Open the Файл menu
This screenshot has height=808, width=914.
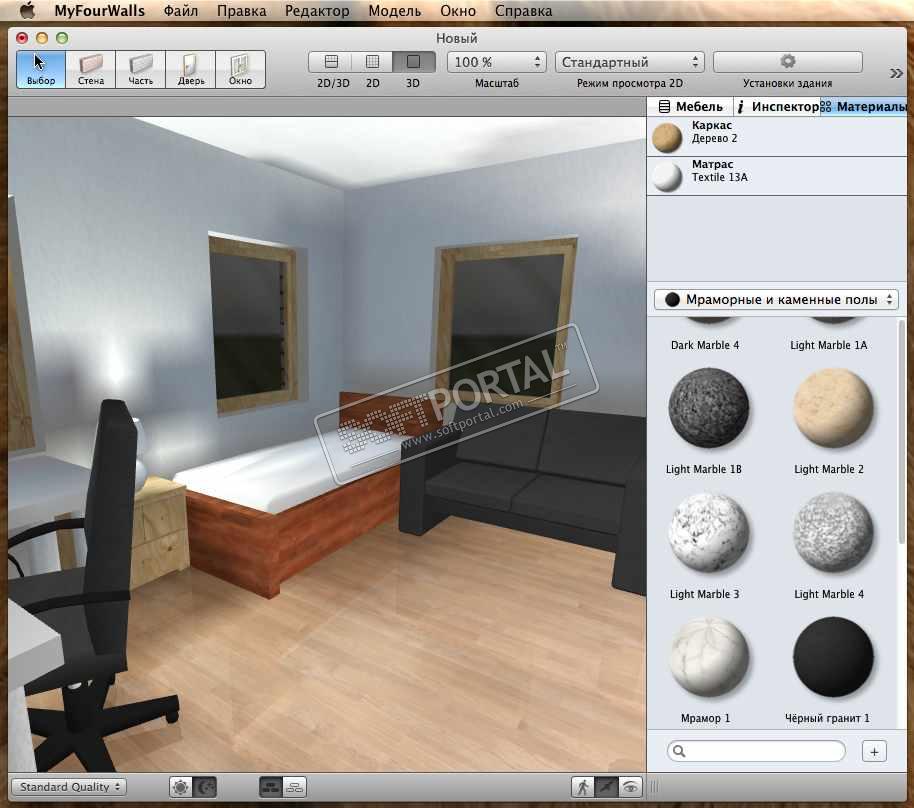coord(181,10)
